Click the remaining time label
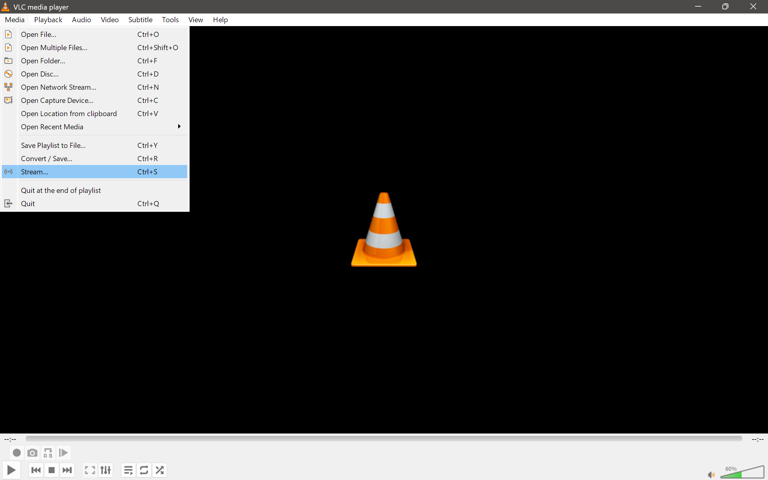 tap(757, 439)
